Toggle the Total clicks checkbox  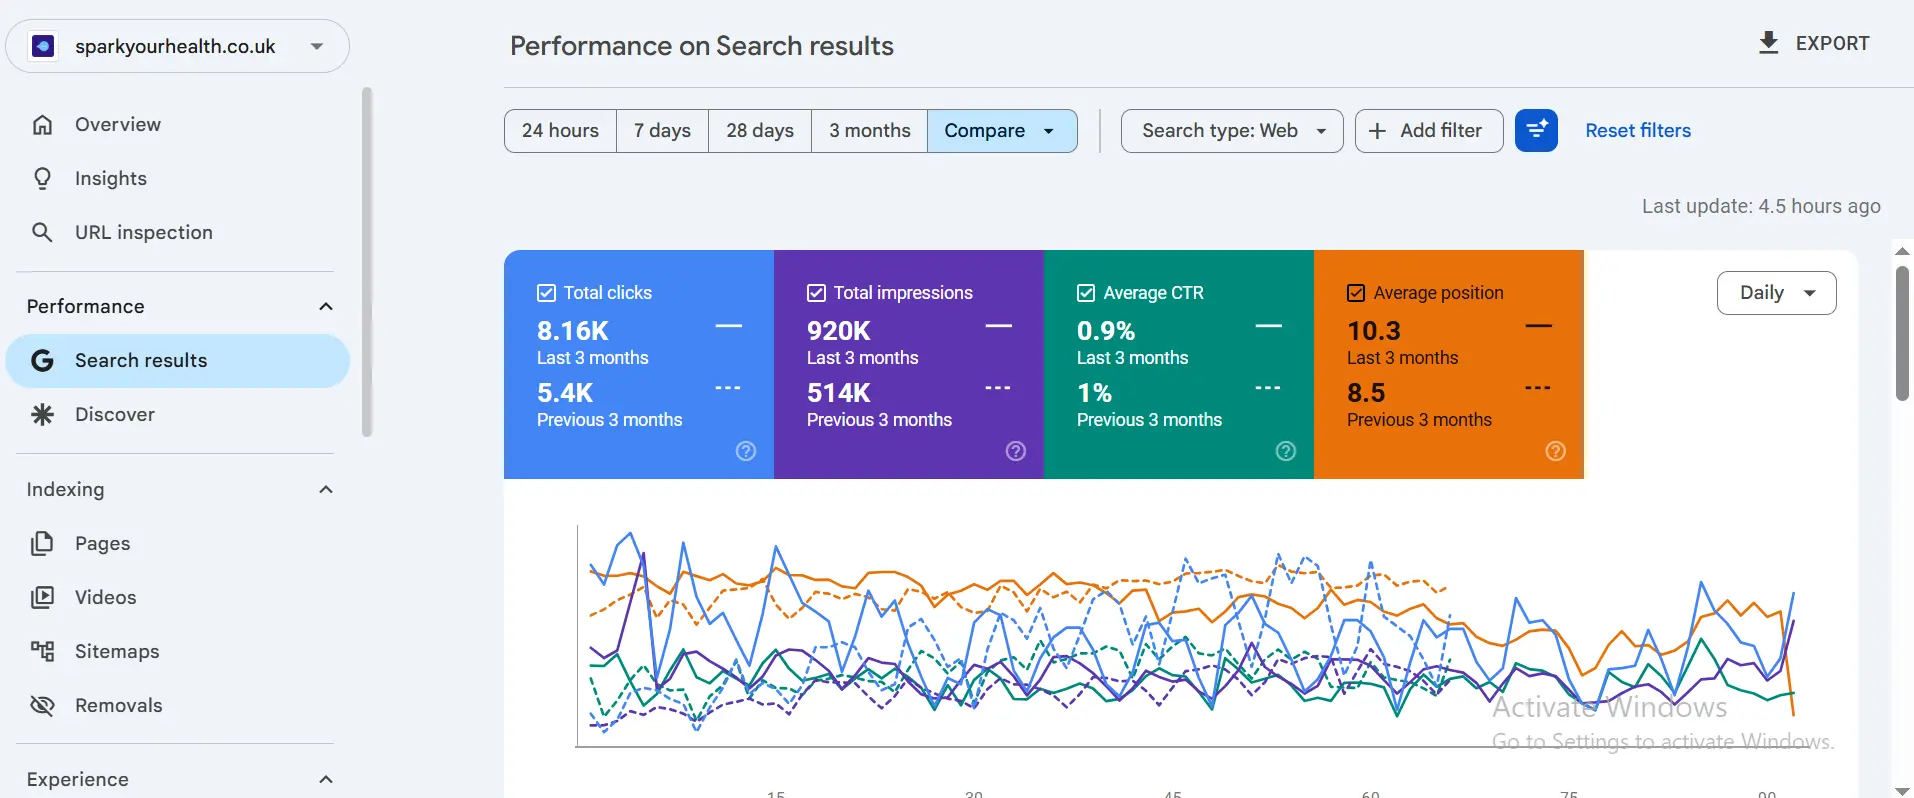[546, 293]
